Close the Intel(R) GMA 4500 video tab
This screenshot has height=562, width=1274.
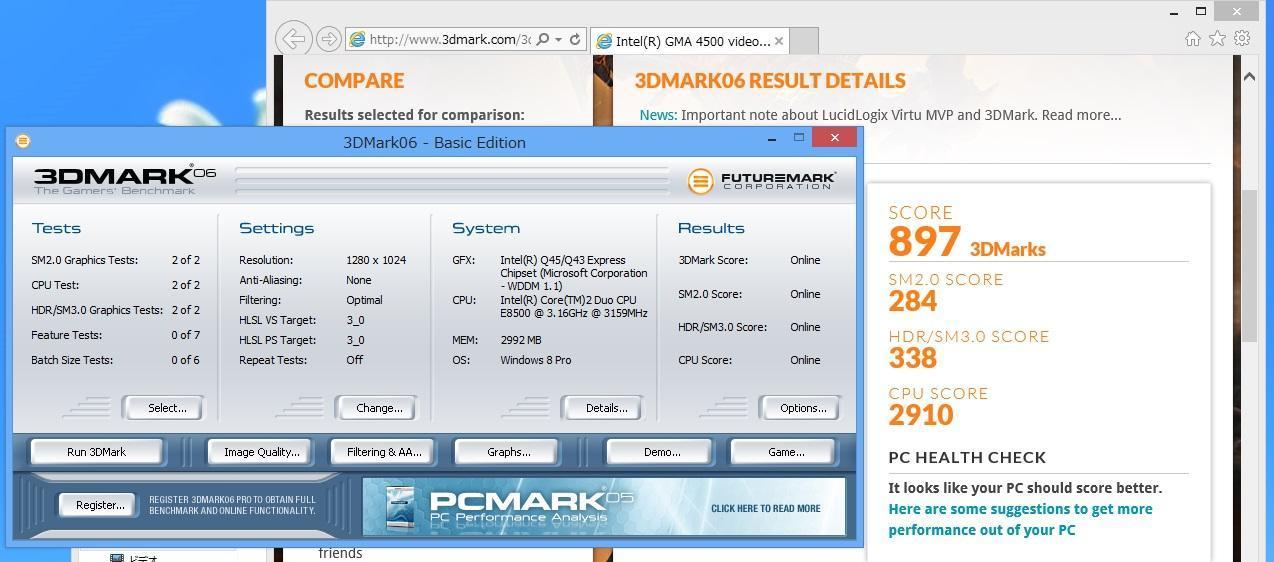[780, 41]
